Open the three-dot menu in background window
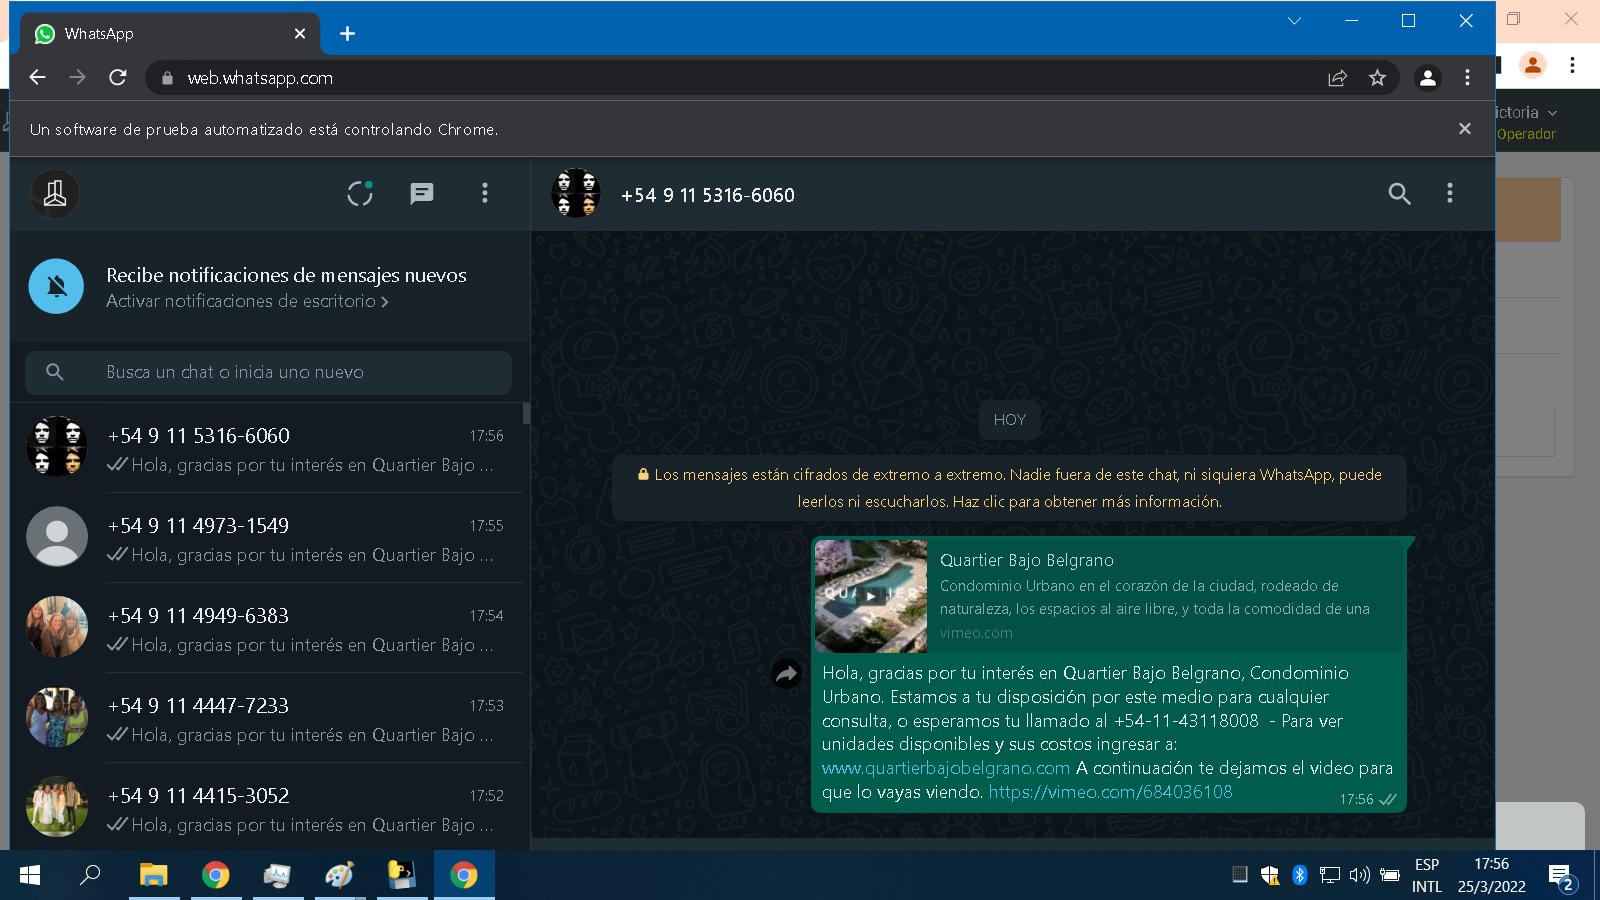This screenshot has width=1600, height=900. point(1573,65)
